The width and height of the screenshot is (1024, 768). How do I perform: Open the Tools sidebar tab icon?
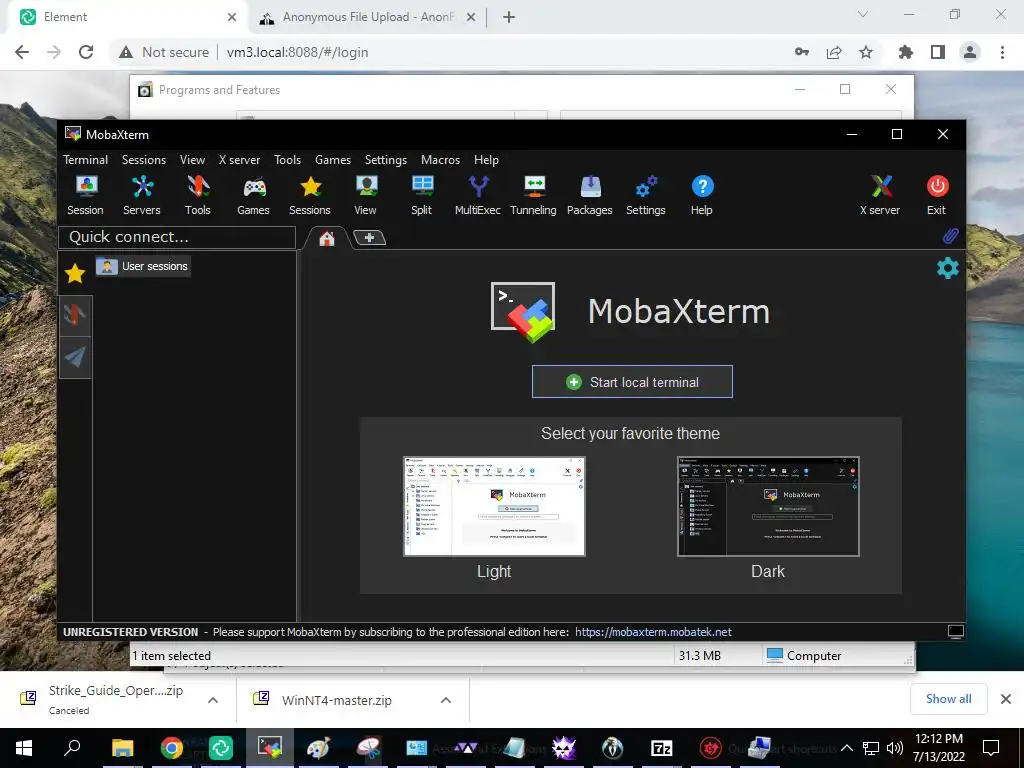pos(75,316)
